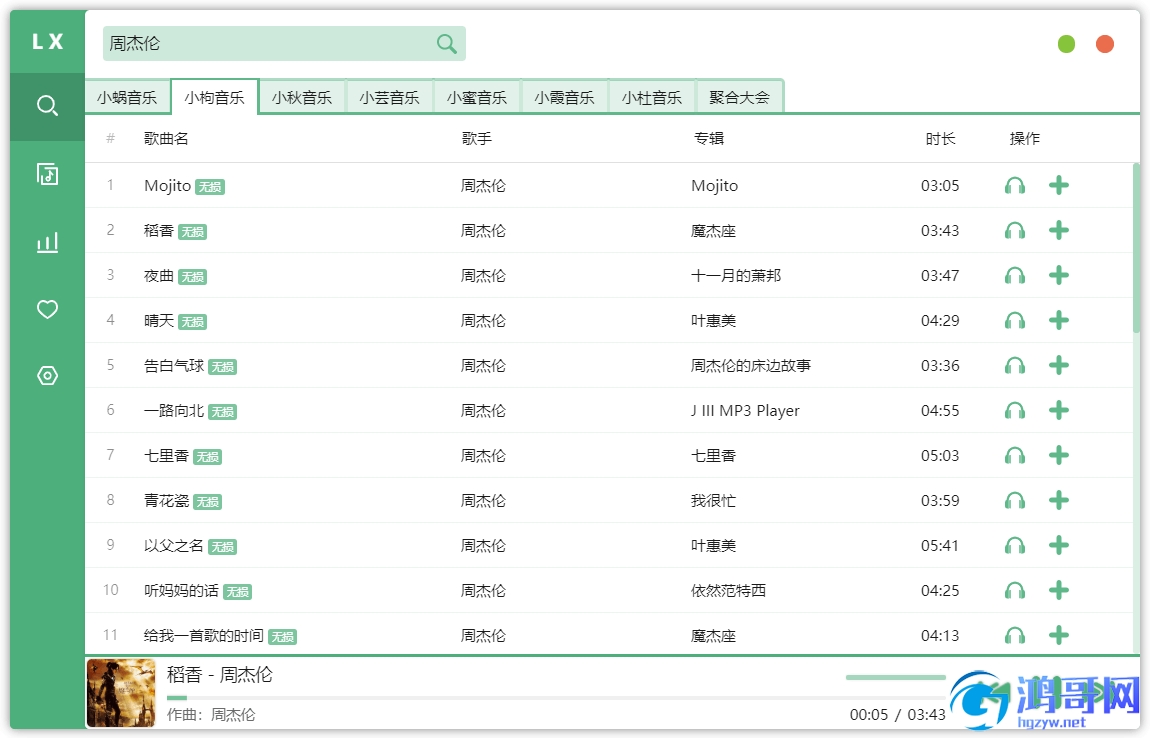Image resolution: width=1150 pixels, height=738 pixels.
Task: Open settings hexagon sidebar icon
Action: (47, 376)
